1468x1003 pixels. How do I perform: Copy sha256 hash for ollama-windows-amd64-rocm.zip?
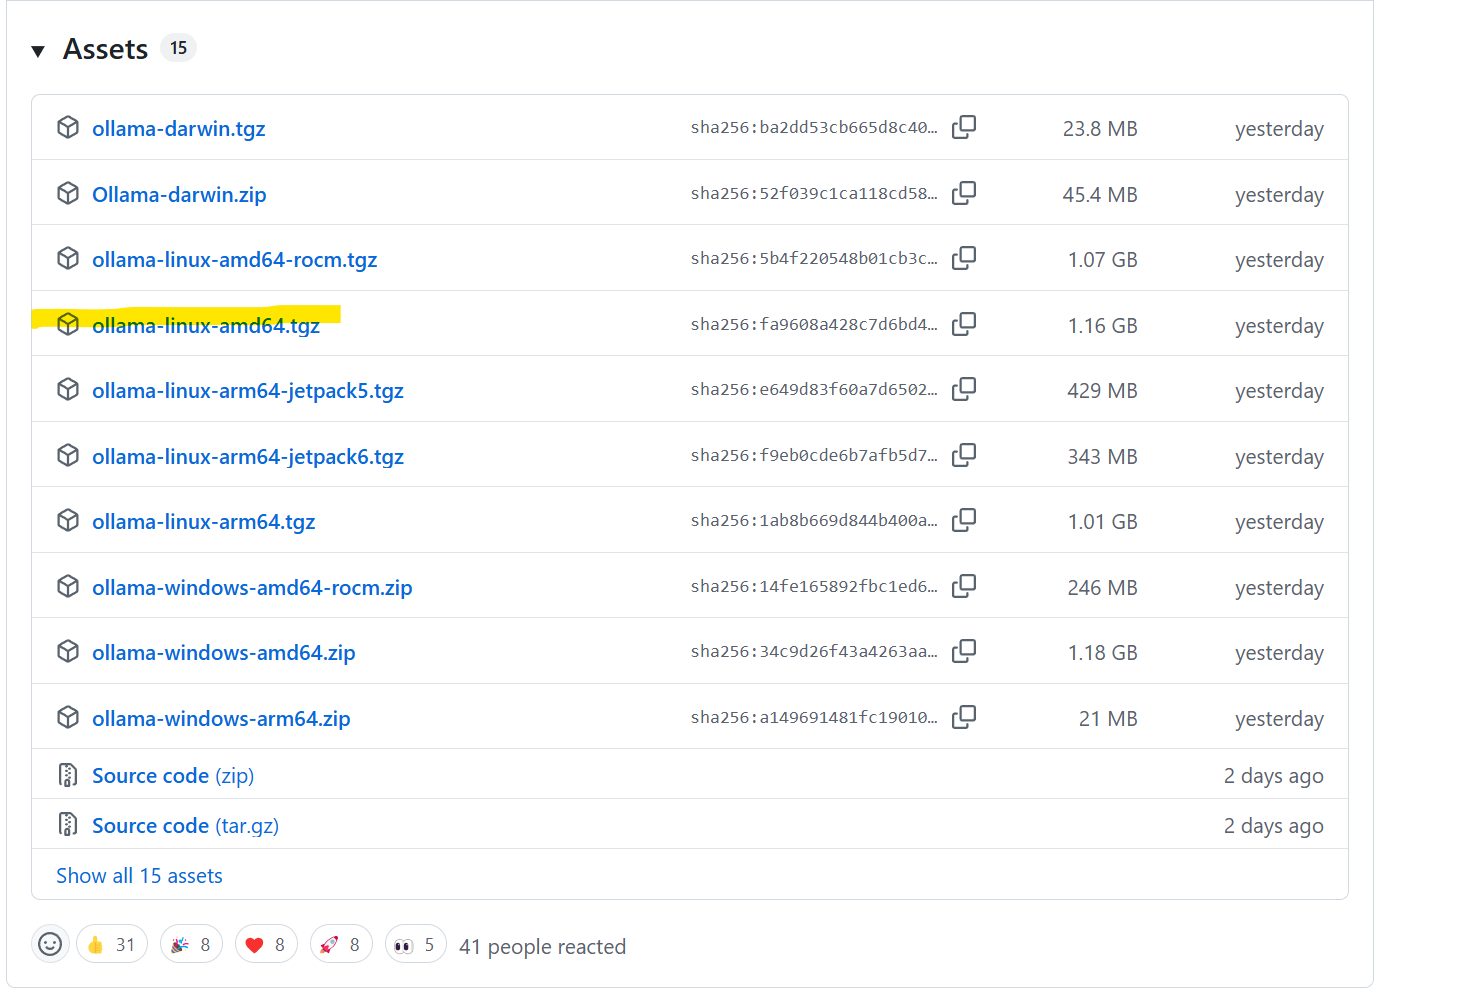[964, 586]
